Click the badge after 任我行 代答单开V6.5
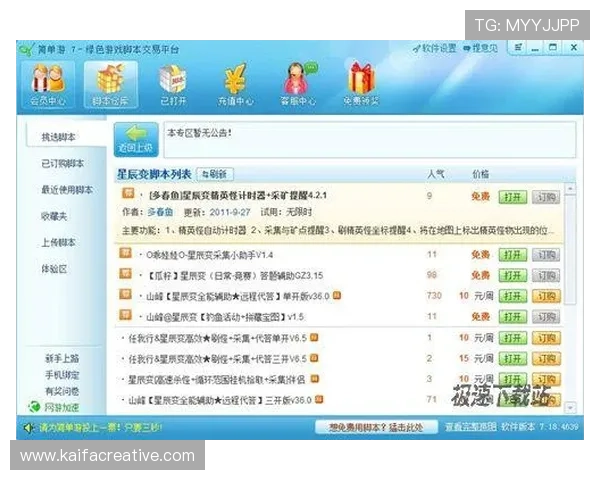 (314, 338)
